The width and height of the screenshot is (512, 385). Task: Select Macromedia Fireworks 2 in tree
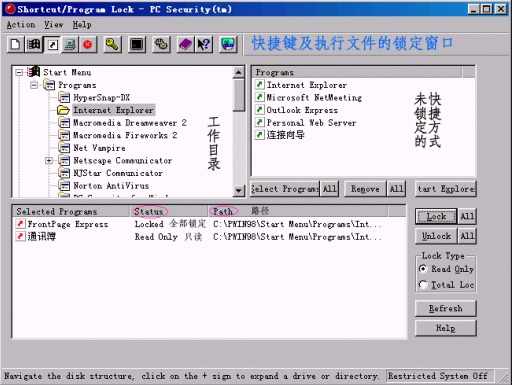[125, 135]
